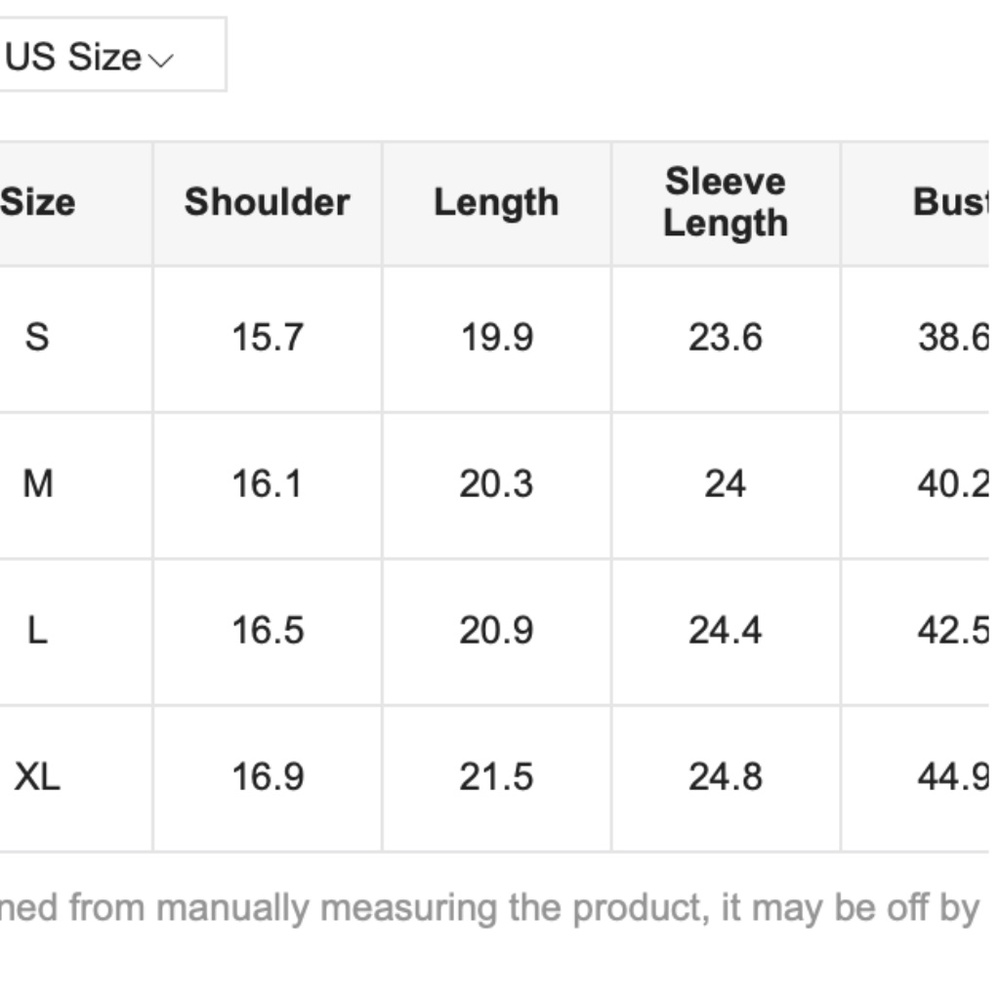Viewport: 1000px width, 1000px height.
Task: Click the 24.4 sleeve length cell
Action: point(726,630)
